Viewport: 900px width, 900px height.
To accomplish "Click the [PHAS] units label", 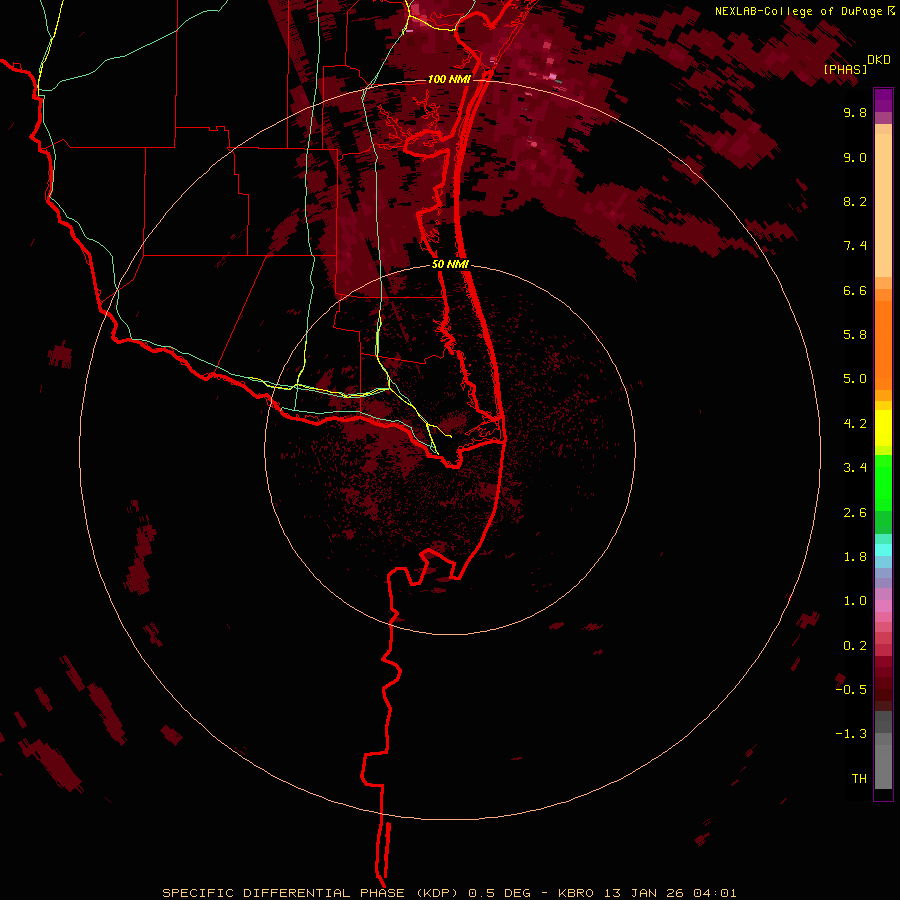I will pos(845,69).
